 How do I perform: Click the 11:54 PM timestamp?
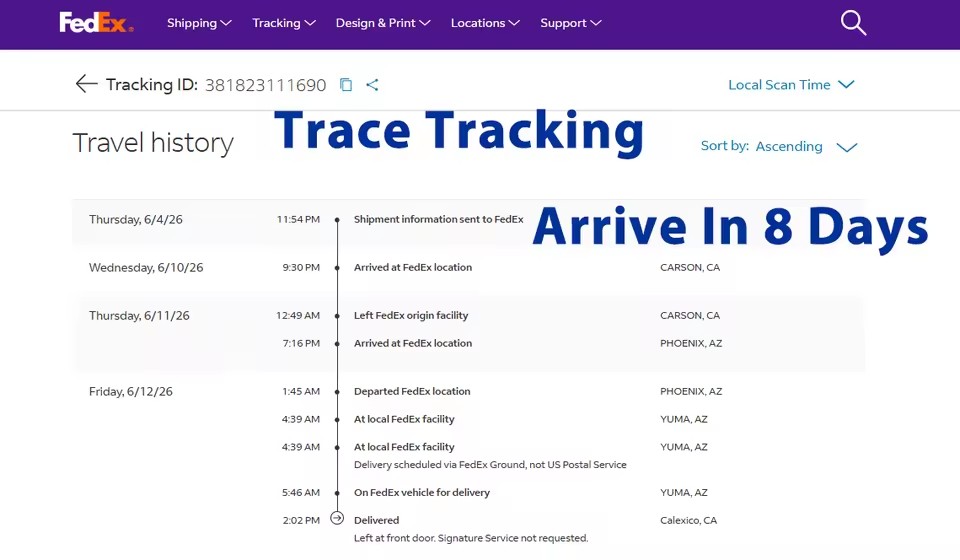(x=298, y=219)
